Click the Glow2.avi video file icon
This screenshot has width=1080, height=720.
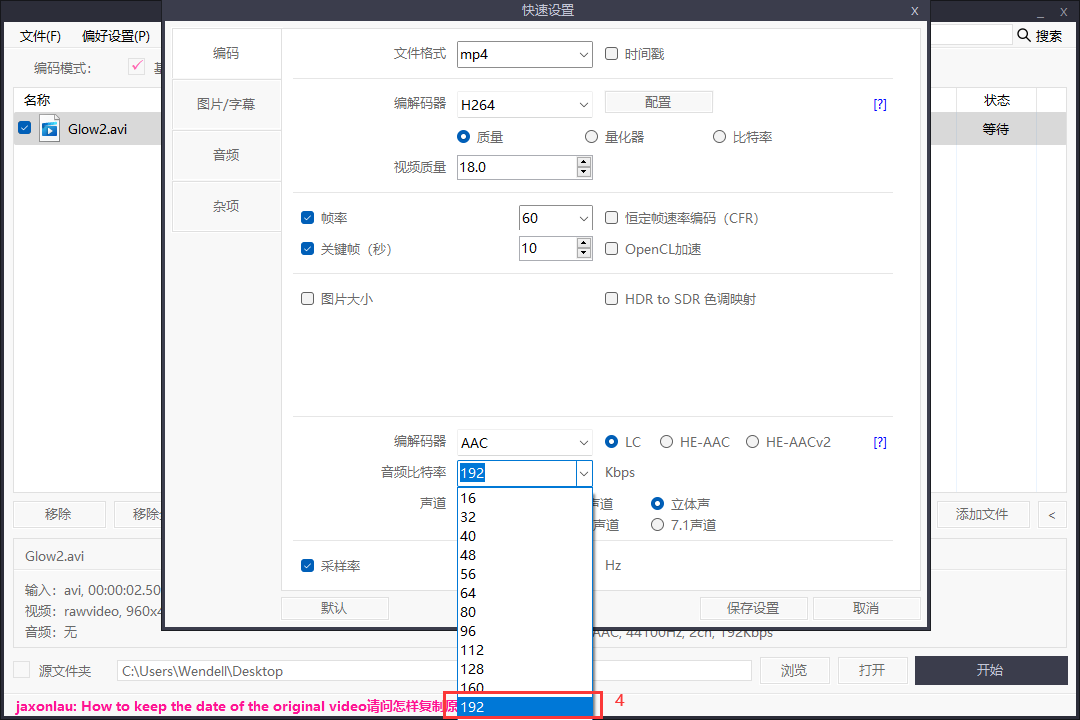click(x=50, y=129)
